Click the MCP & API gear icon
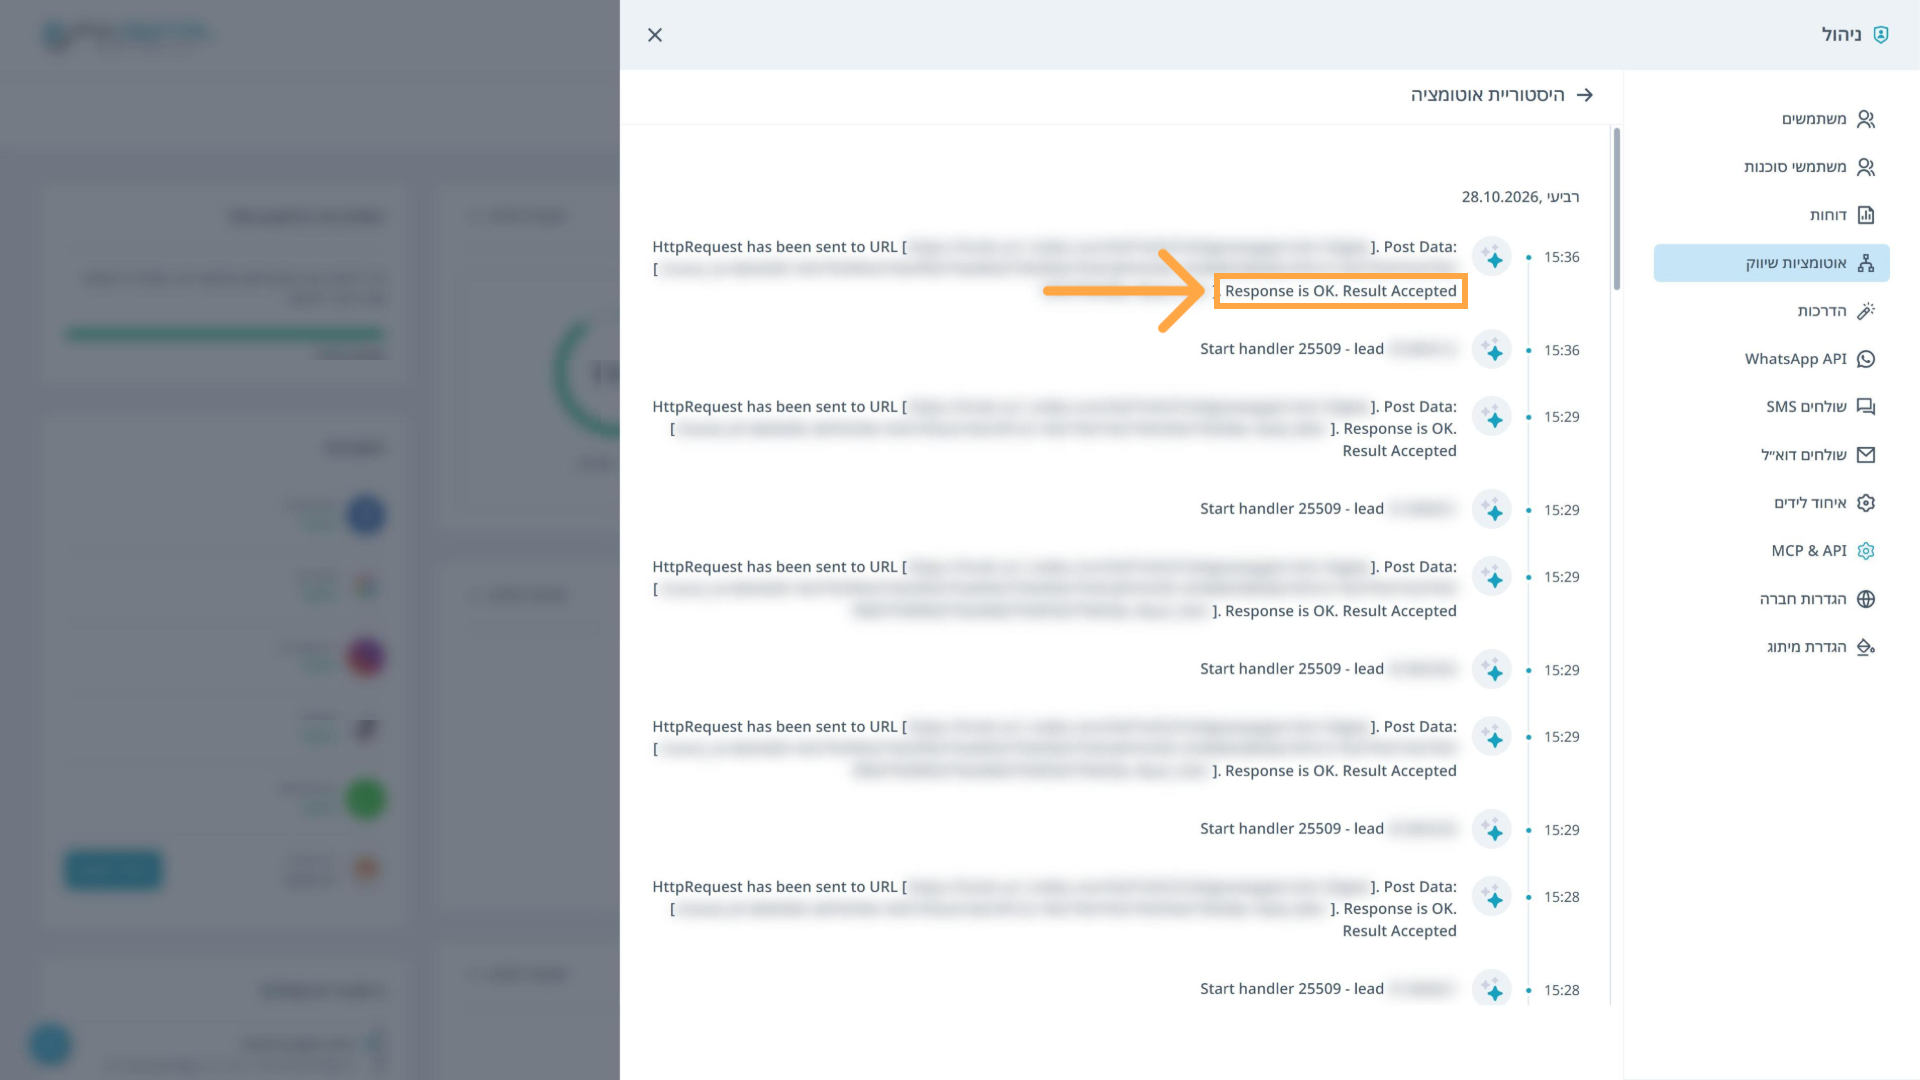Screen dimensions: 1920x1080 1866,551
